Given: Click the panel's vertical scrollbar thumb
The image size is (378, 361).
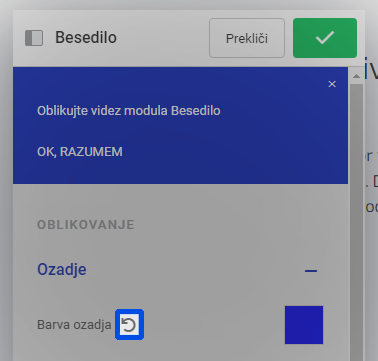Looking at the screenshot, I should tap(356, 220).
